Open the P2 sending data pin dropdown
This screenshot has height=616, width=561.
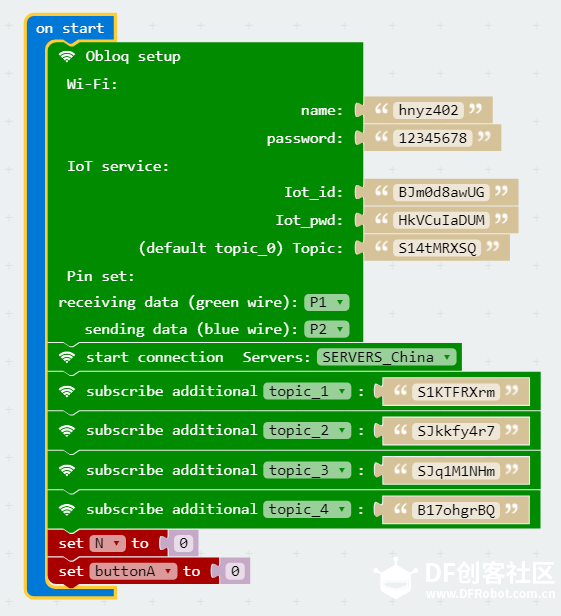coord(327,329)
